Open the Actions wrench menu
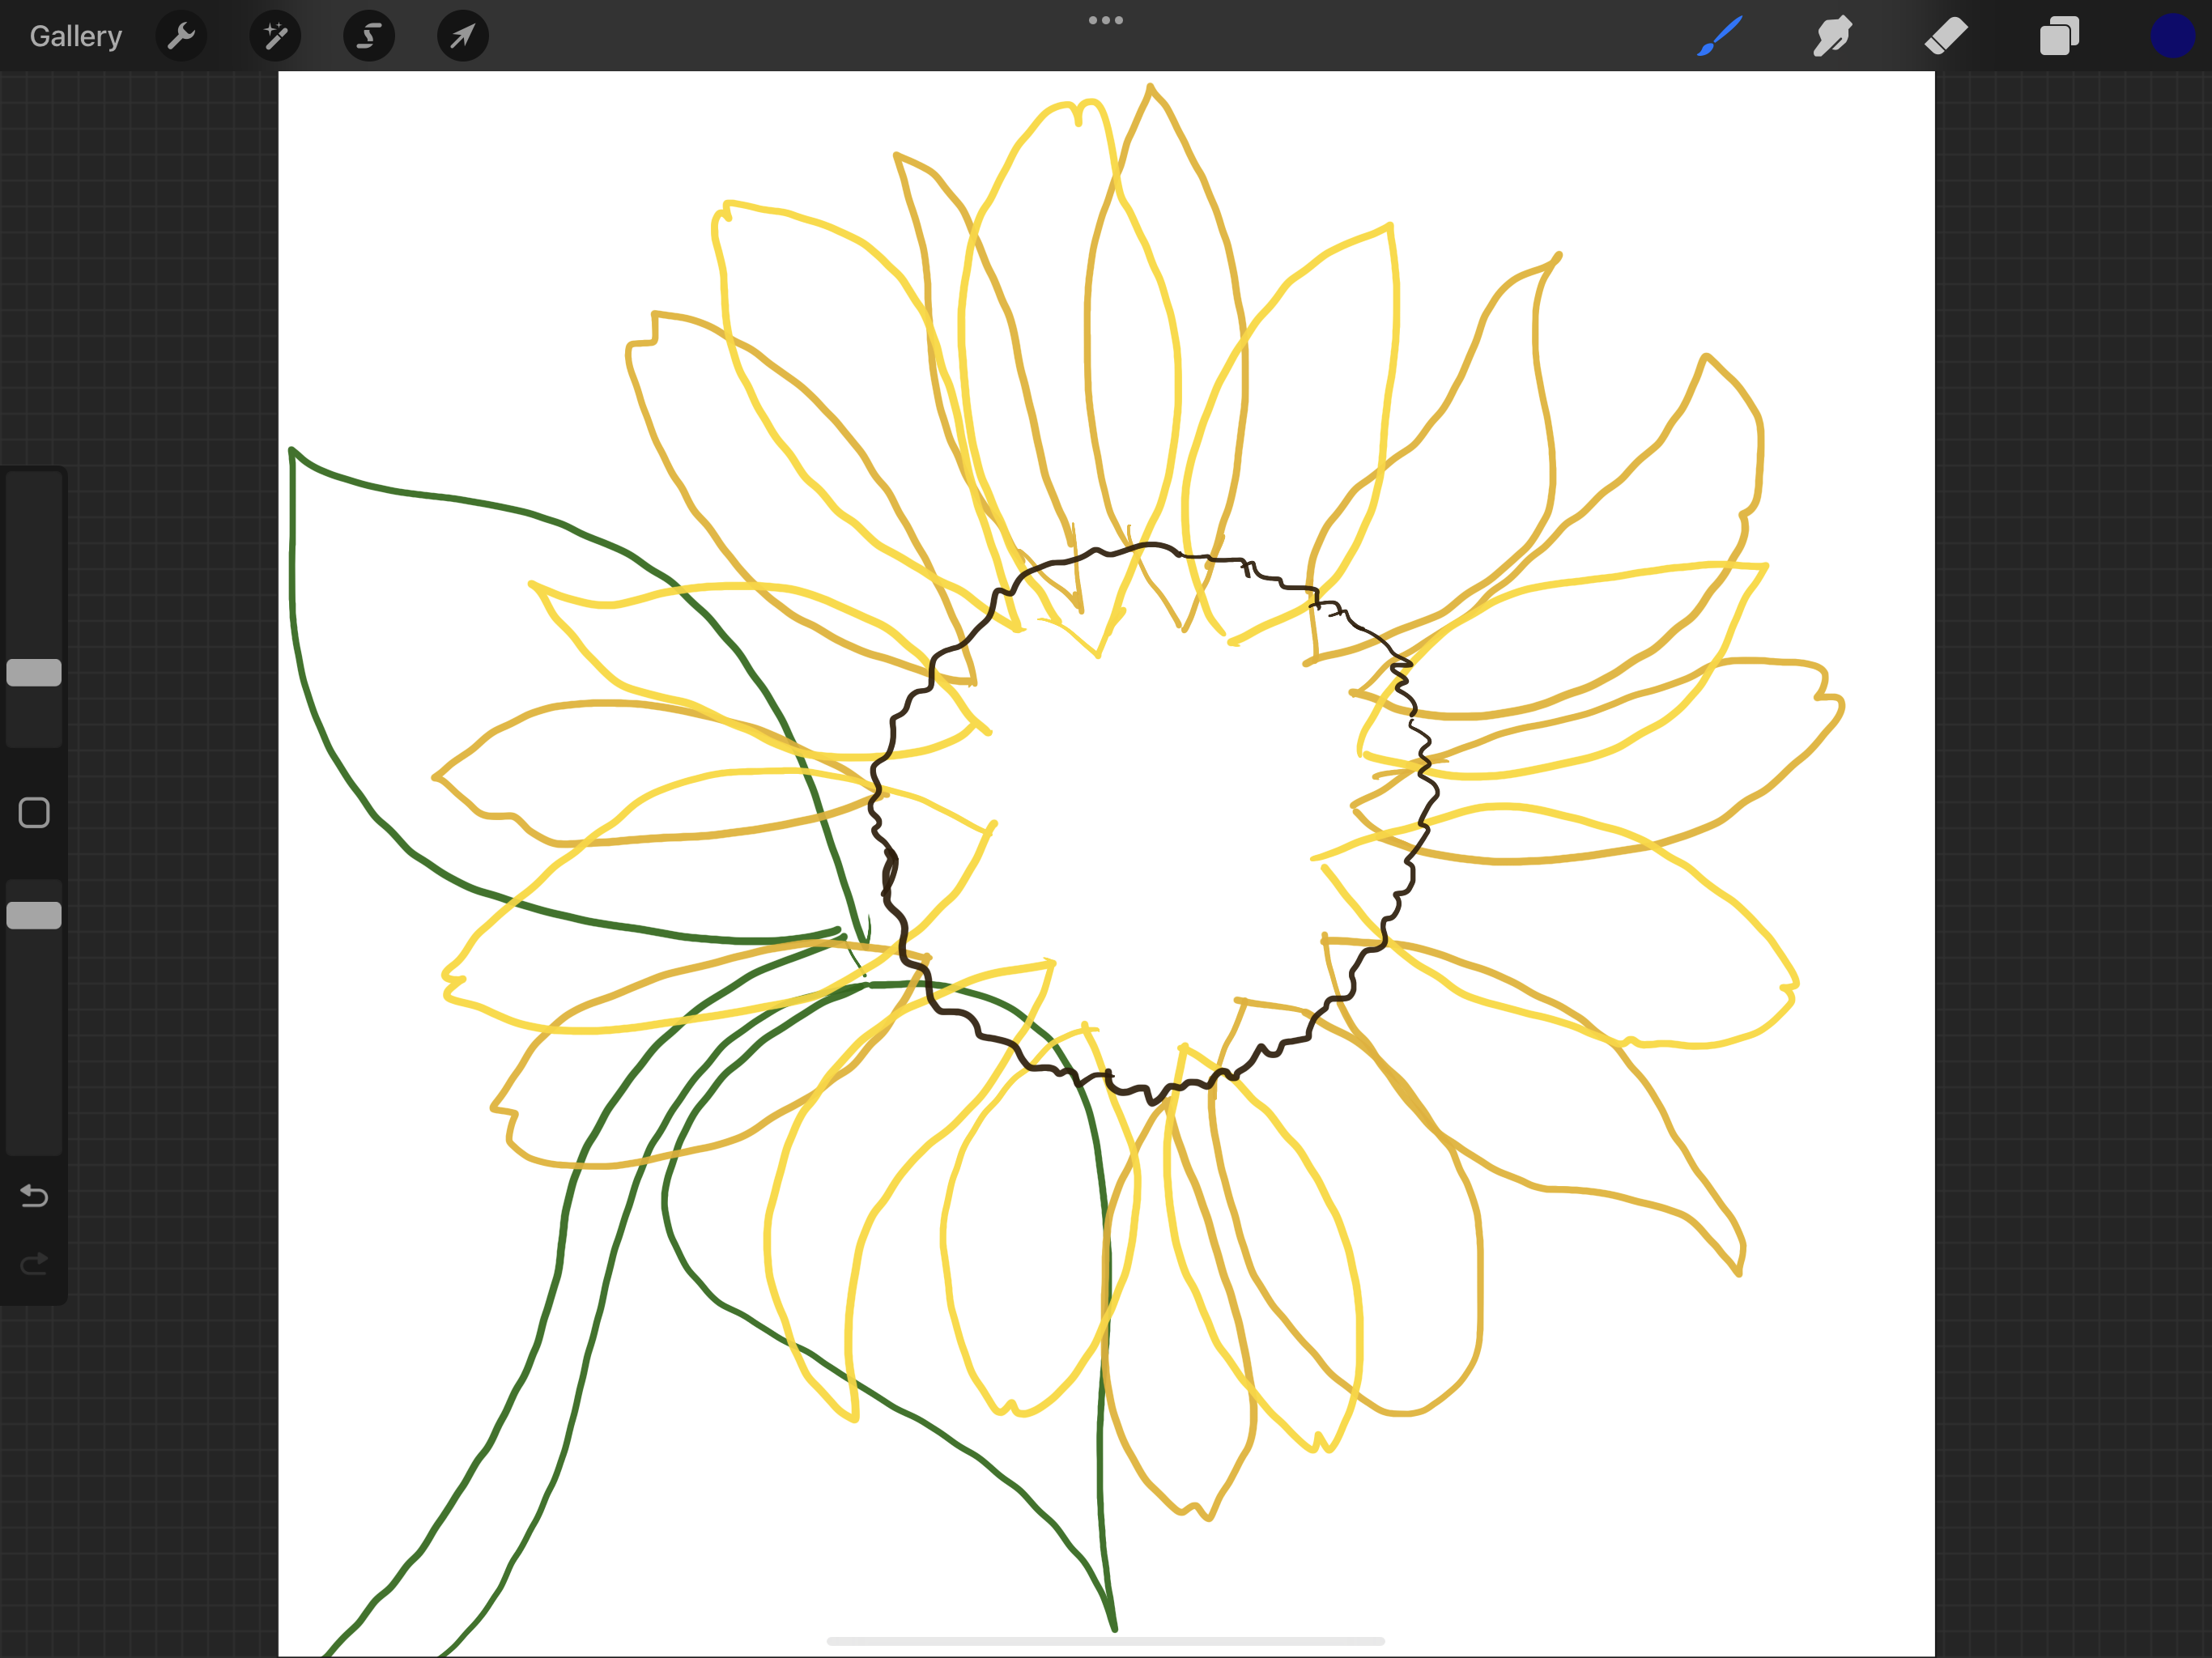 coord(181,37)
